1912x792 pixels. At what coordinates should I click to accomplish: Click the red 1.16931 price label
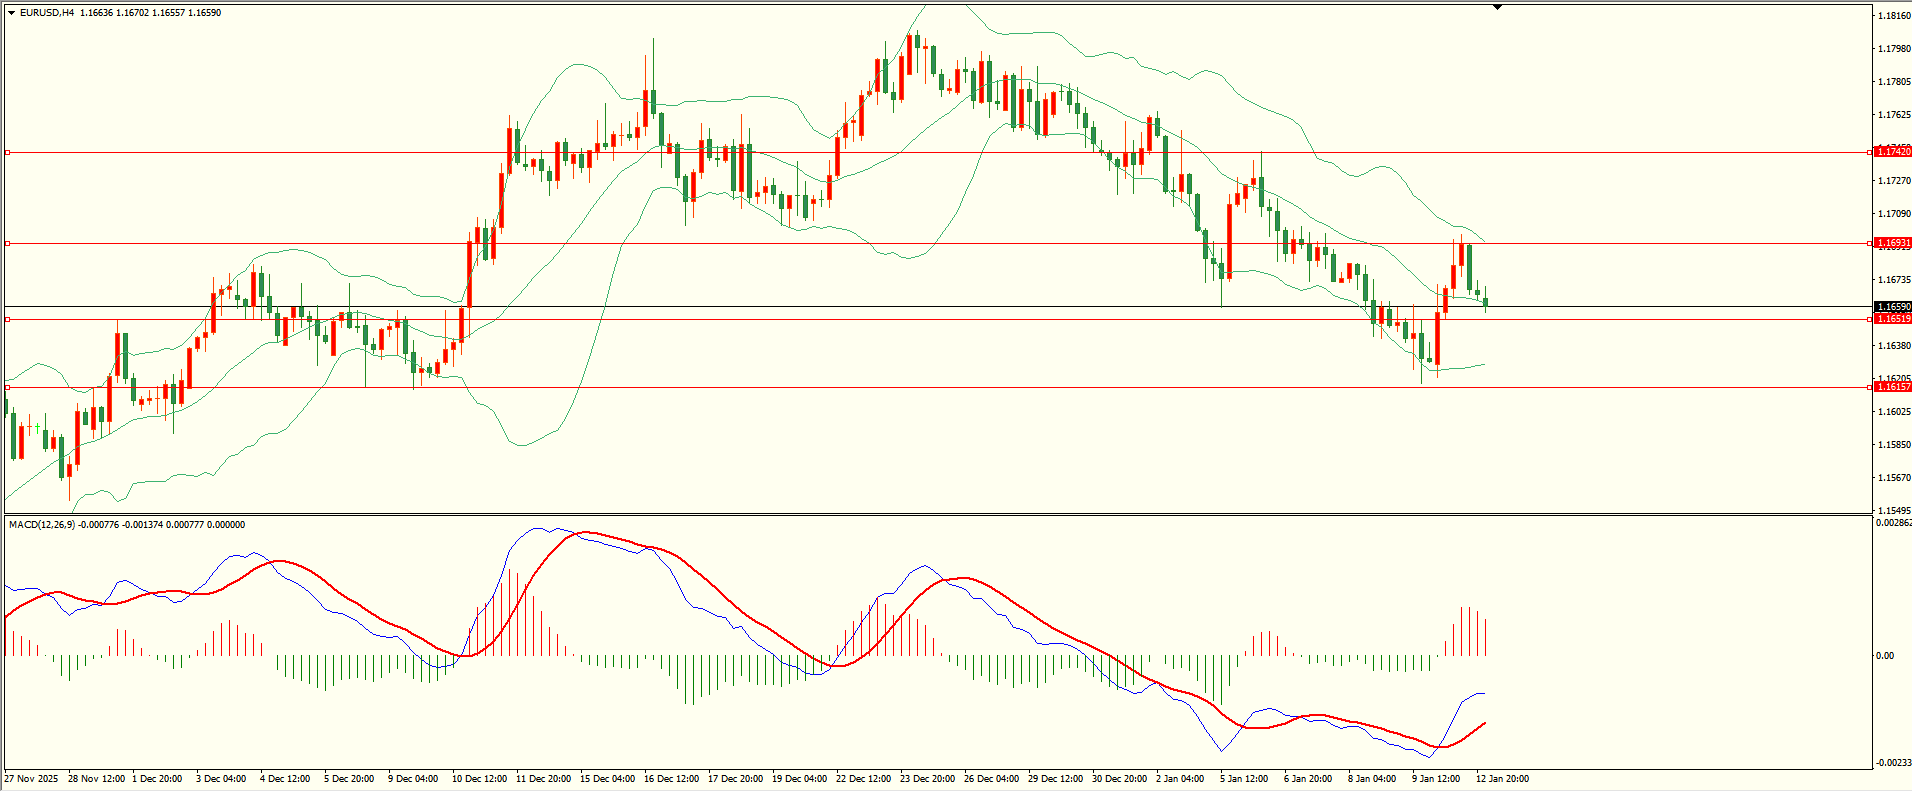click(1892, 243)
